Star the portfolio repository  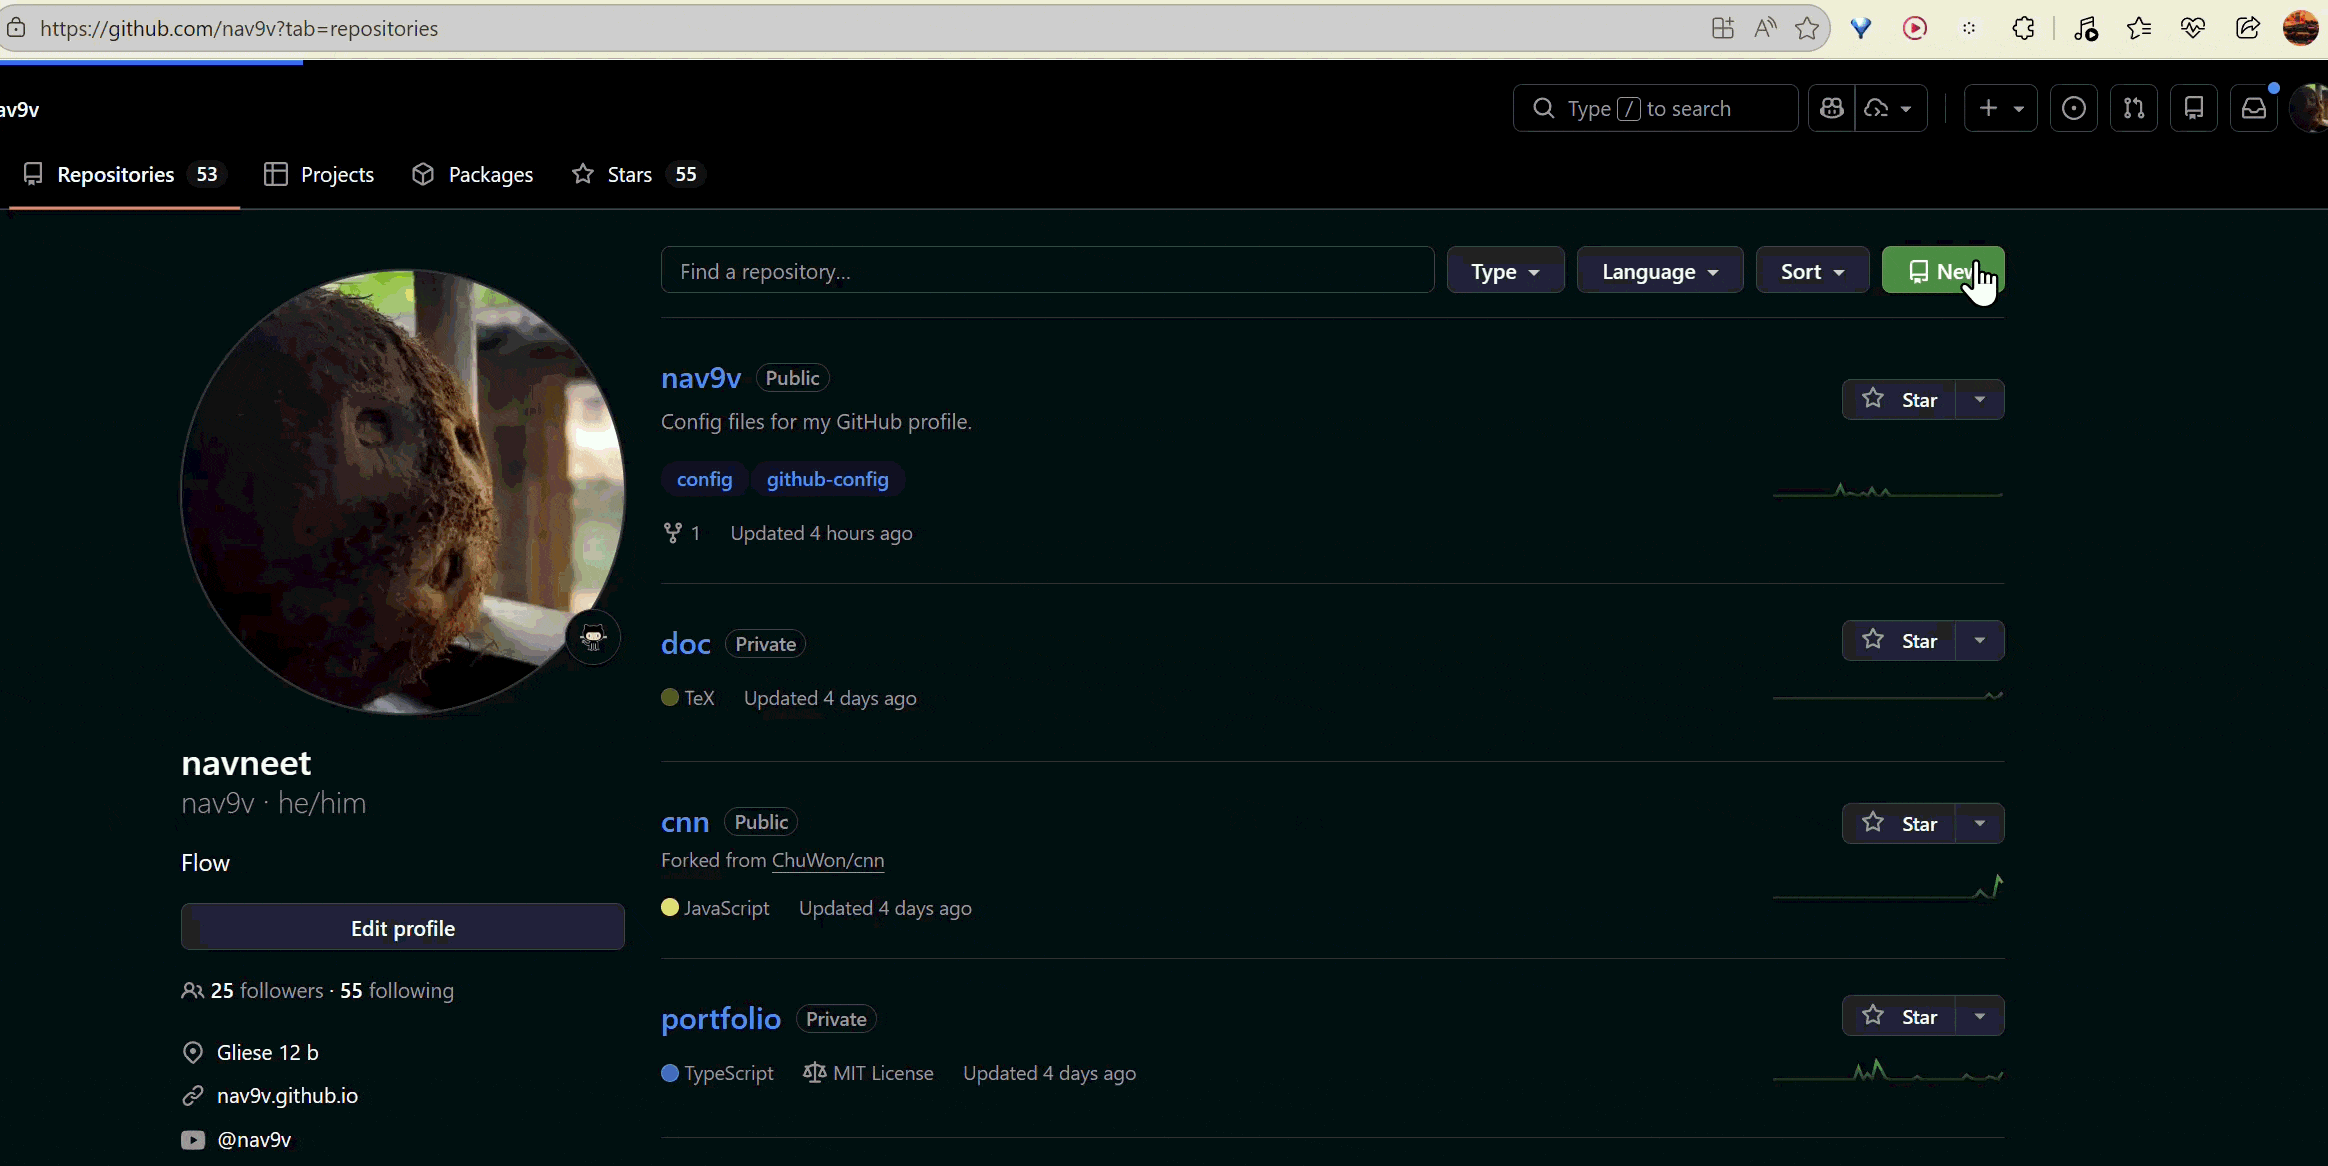coord(1899,1017)
